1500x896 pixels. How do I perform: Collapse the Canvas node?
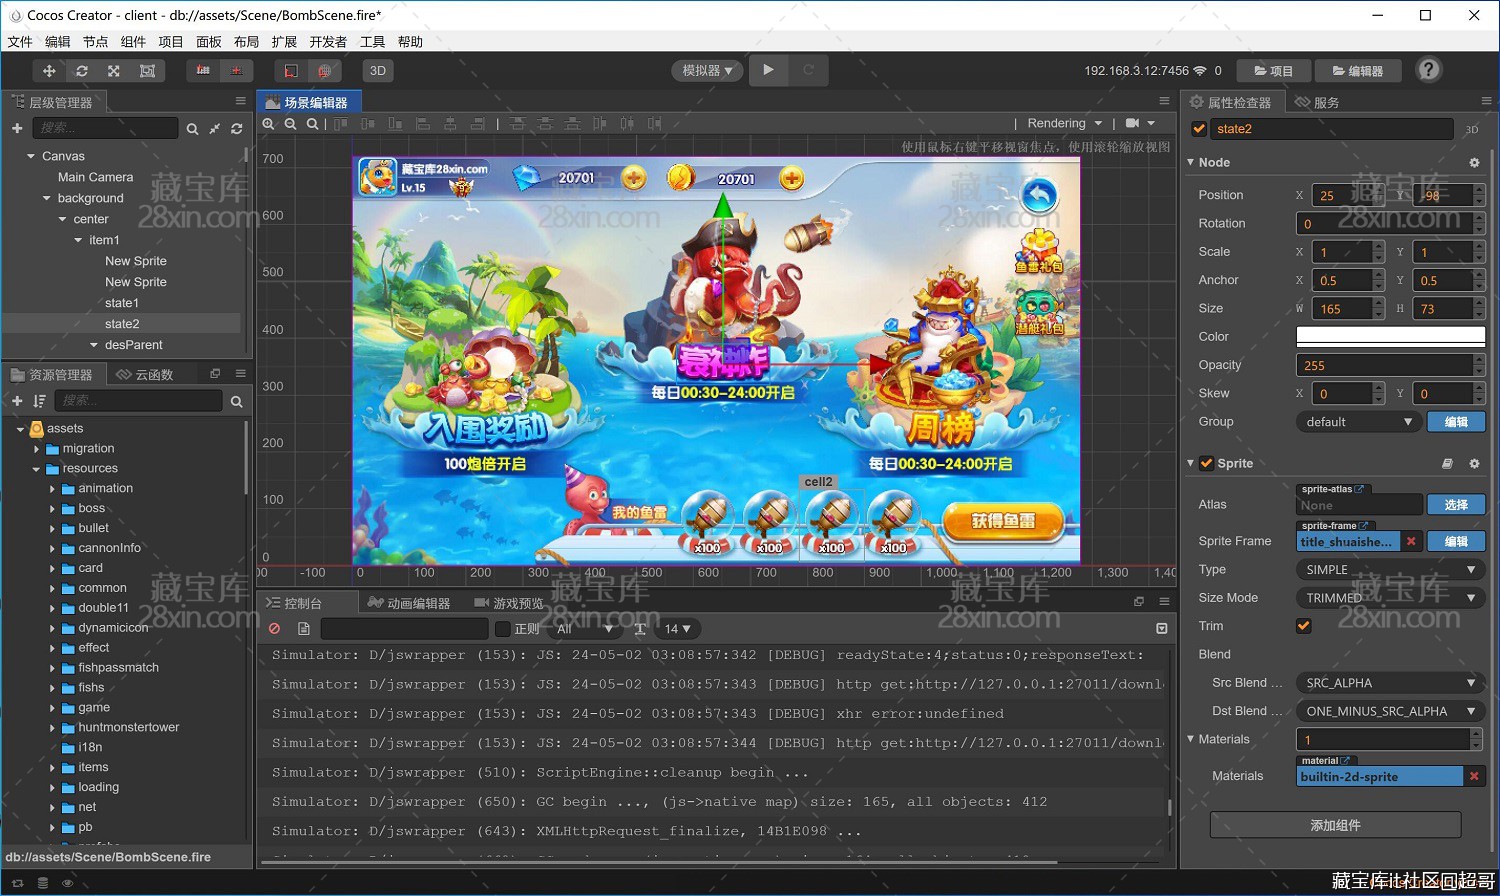point(31,157)
